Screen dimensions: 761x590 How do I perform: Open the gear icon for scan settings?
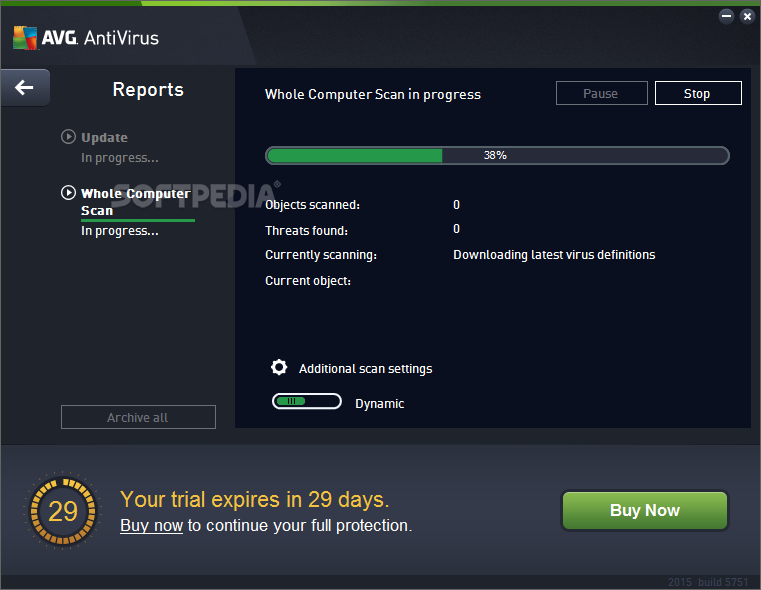click(x=279, y=367)
